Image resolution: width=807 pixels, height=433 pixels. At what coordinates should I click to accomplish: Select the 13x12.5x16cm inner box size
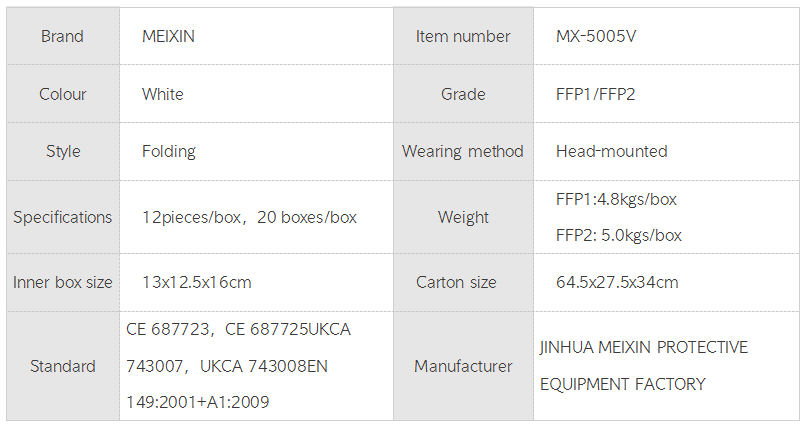[x=197, y=282]
